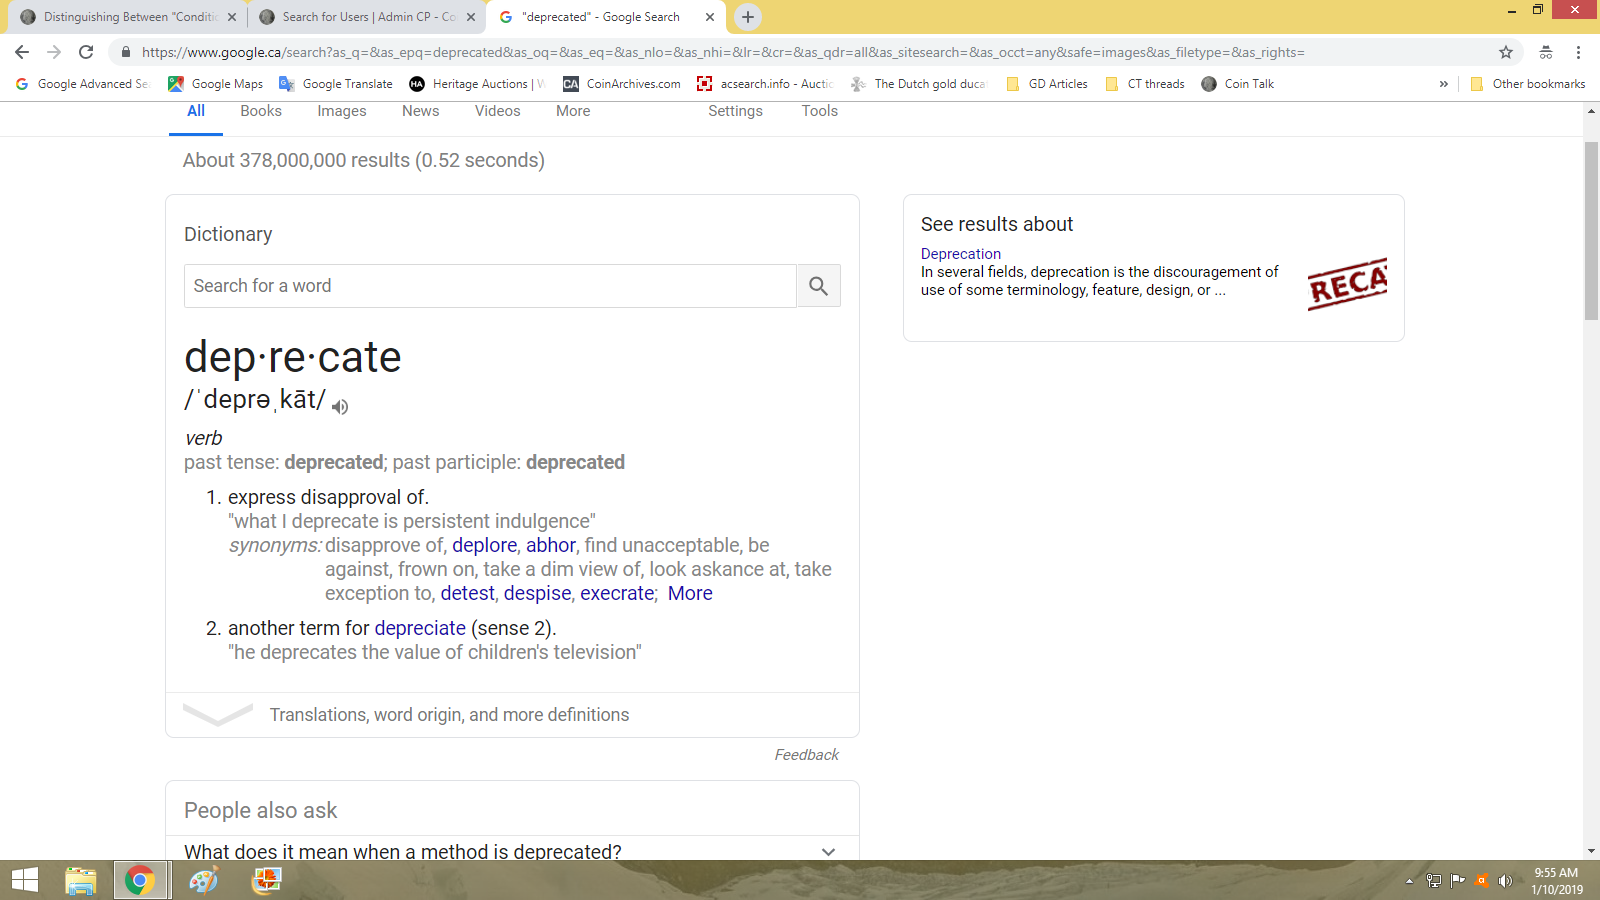
Task: Open the Deprecation result link
Action: click(960, 254)
